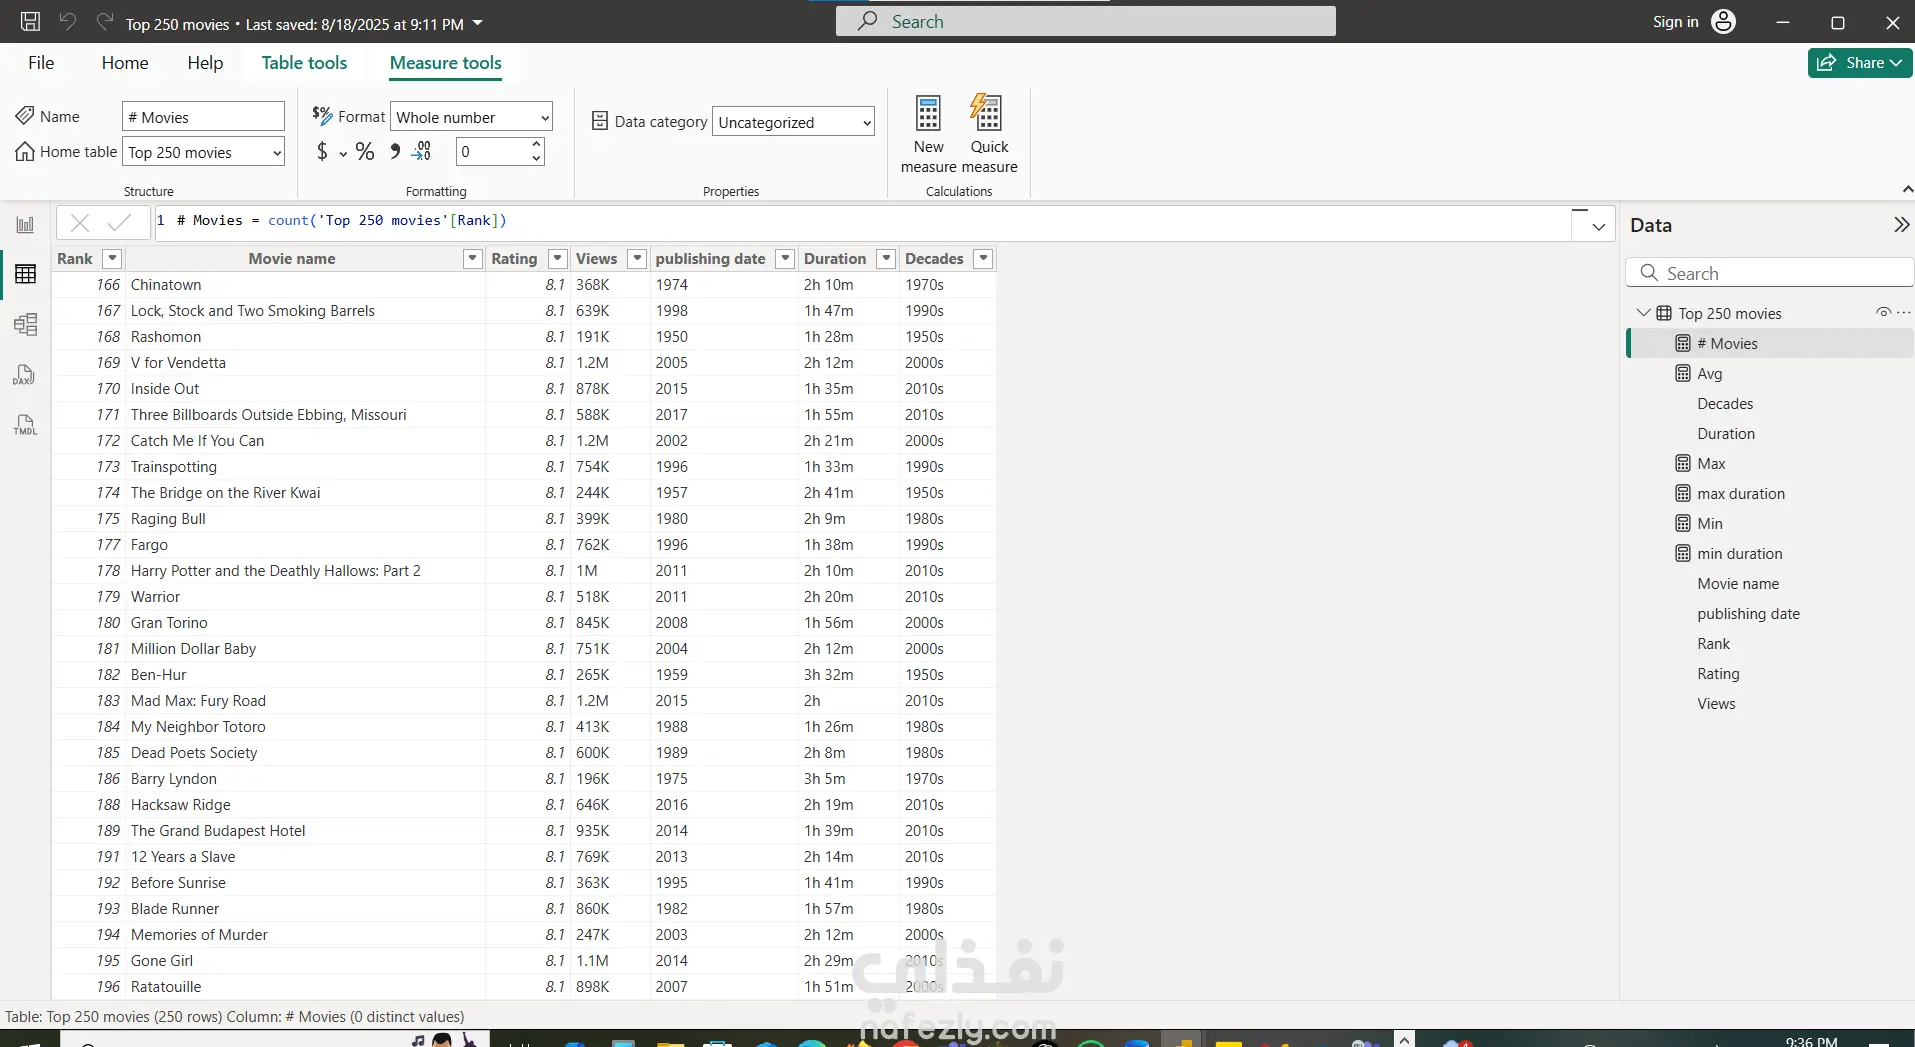Open the Views column filter dropdown
1915x1047 pixels.
pyautogui.click(x=637, y=259)
